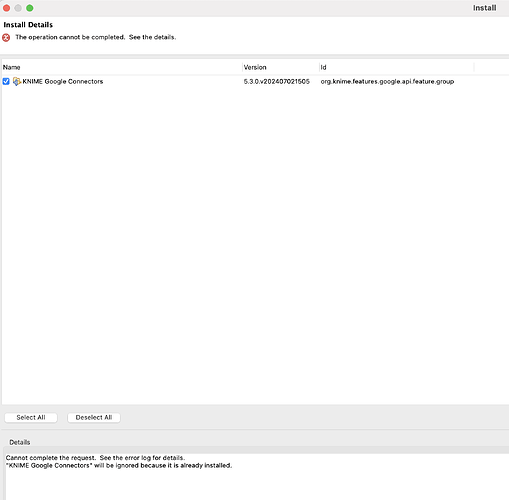The image size is (509, 500).
Task: Click the Details section label
Action: (20, 442)
